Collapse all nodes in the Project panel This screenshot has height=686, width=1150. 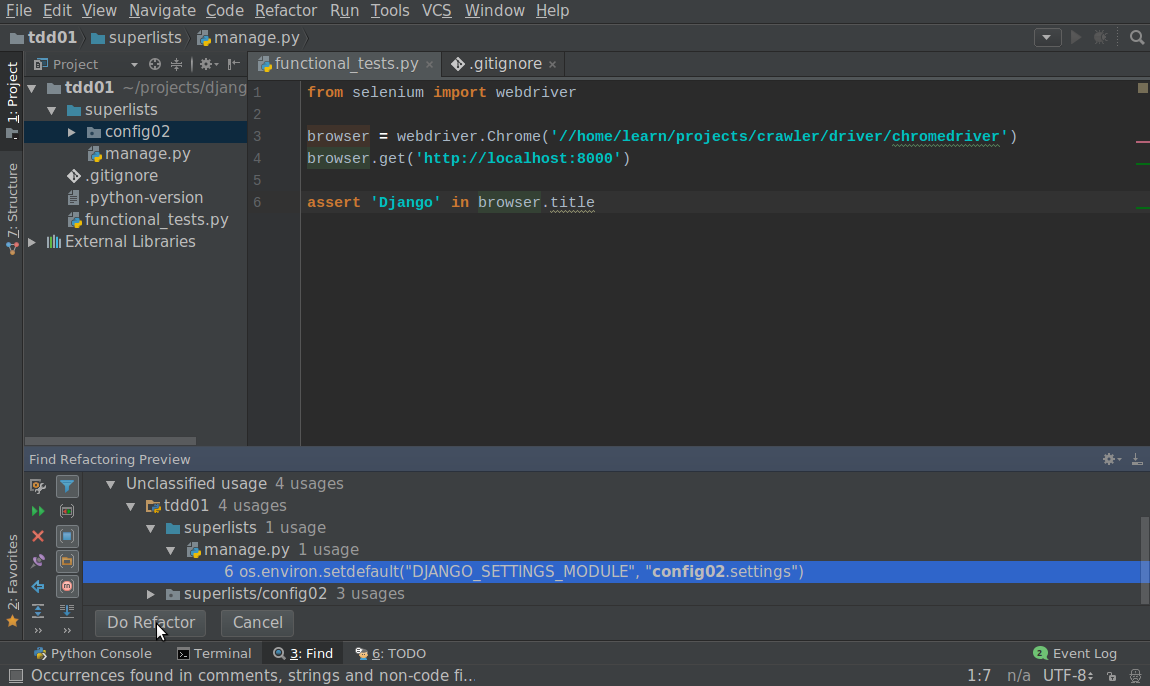[x=176, y=63]
